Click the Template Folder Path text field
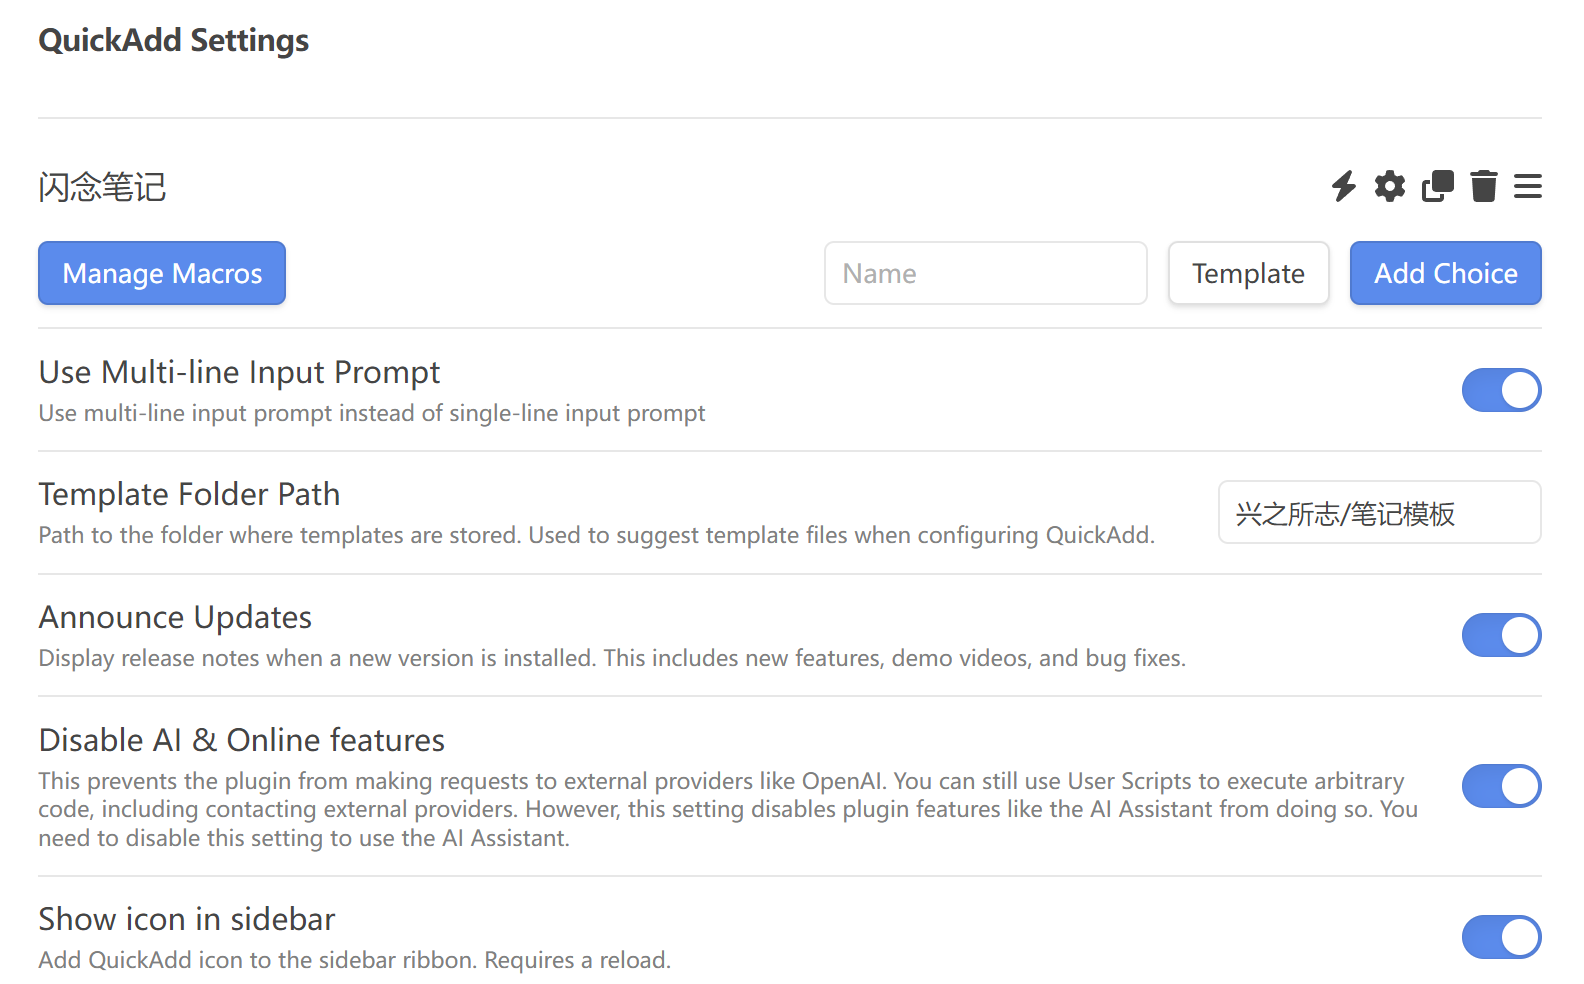Image resolution: width=1584 pixels, height=984 pixels. 1379,513
